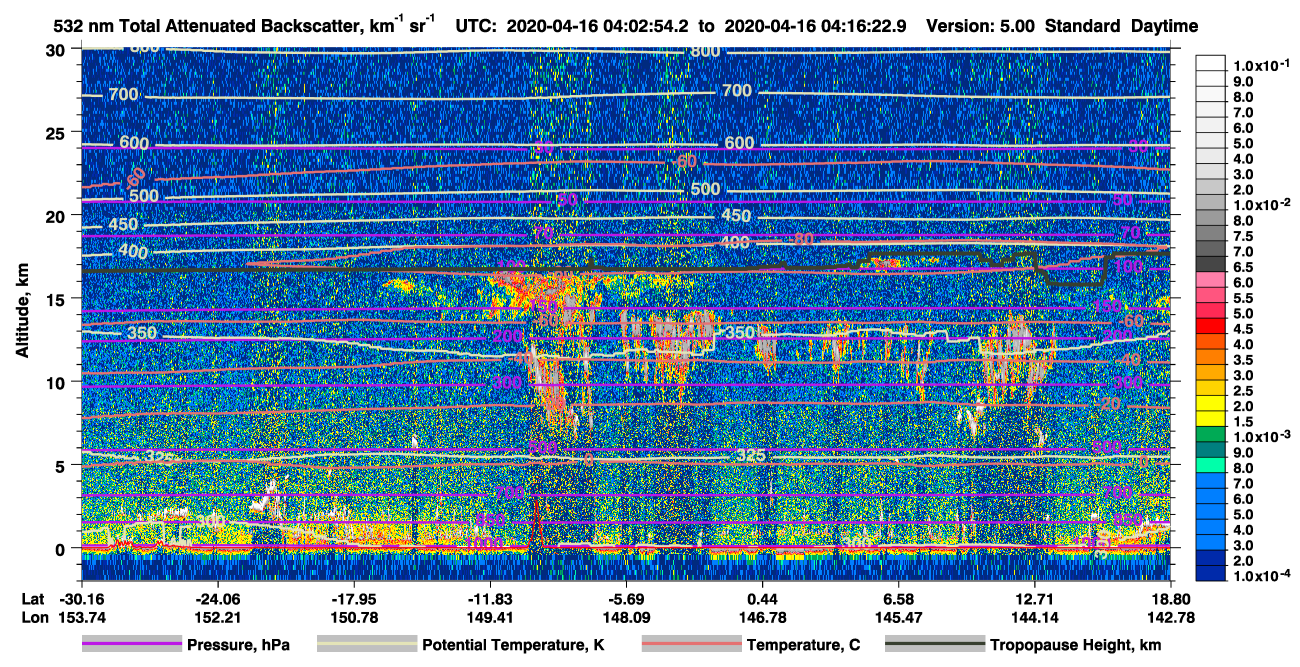The width and height of the screenshot is (1300, 667).
Task: Click the Temperature line sample in legend
Action: pos(692,645)
